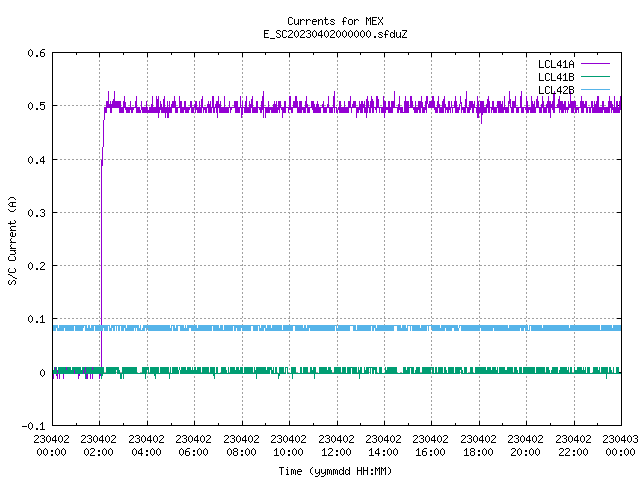This screenshot has width=640, height=480.
Task: Click the y-axis tick value 0.6
Action: [36, 53]
